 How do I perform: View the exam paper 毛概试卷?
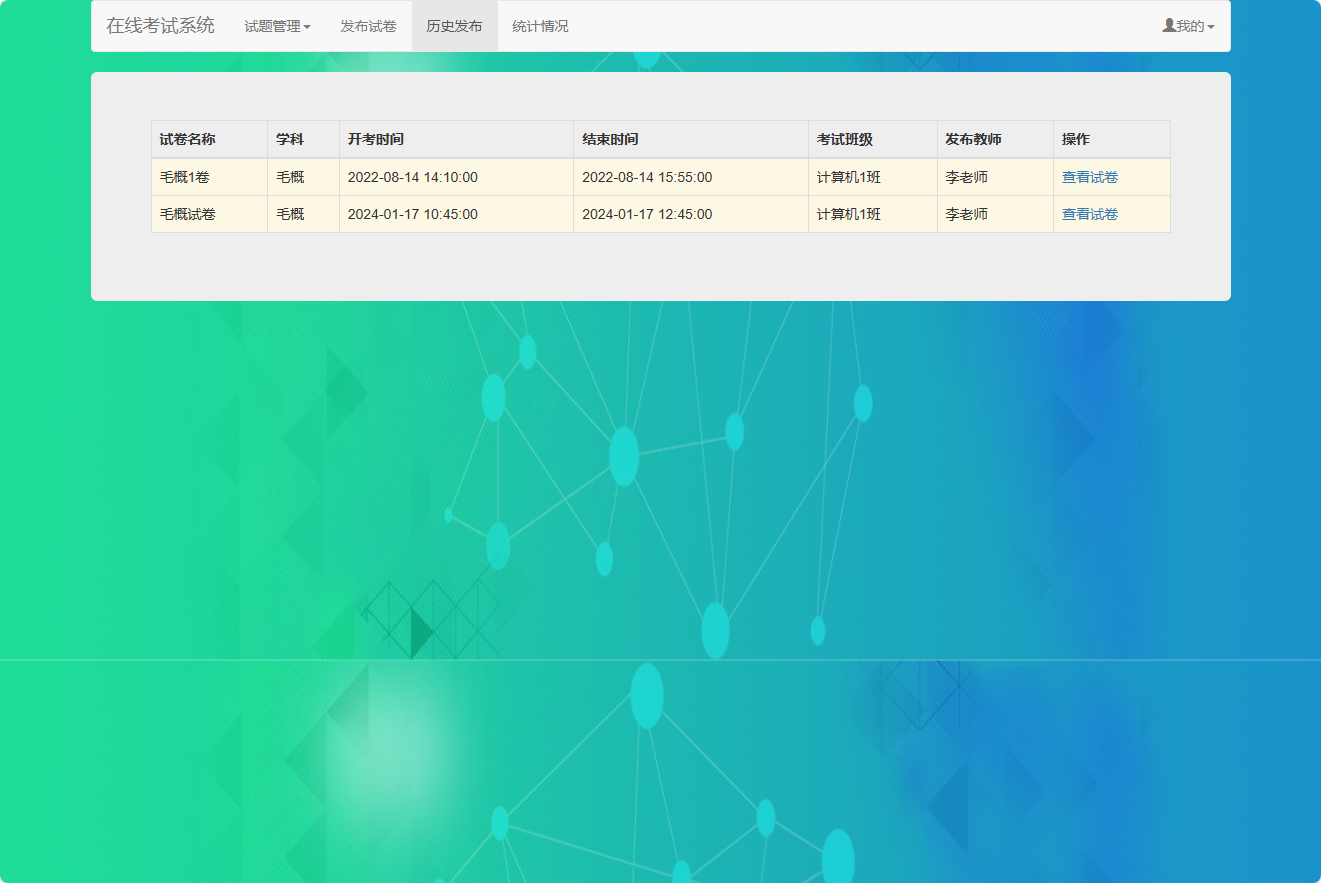point(1089,213)
